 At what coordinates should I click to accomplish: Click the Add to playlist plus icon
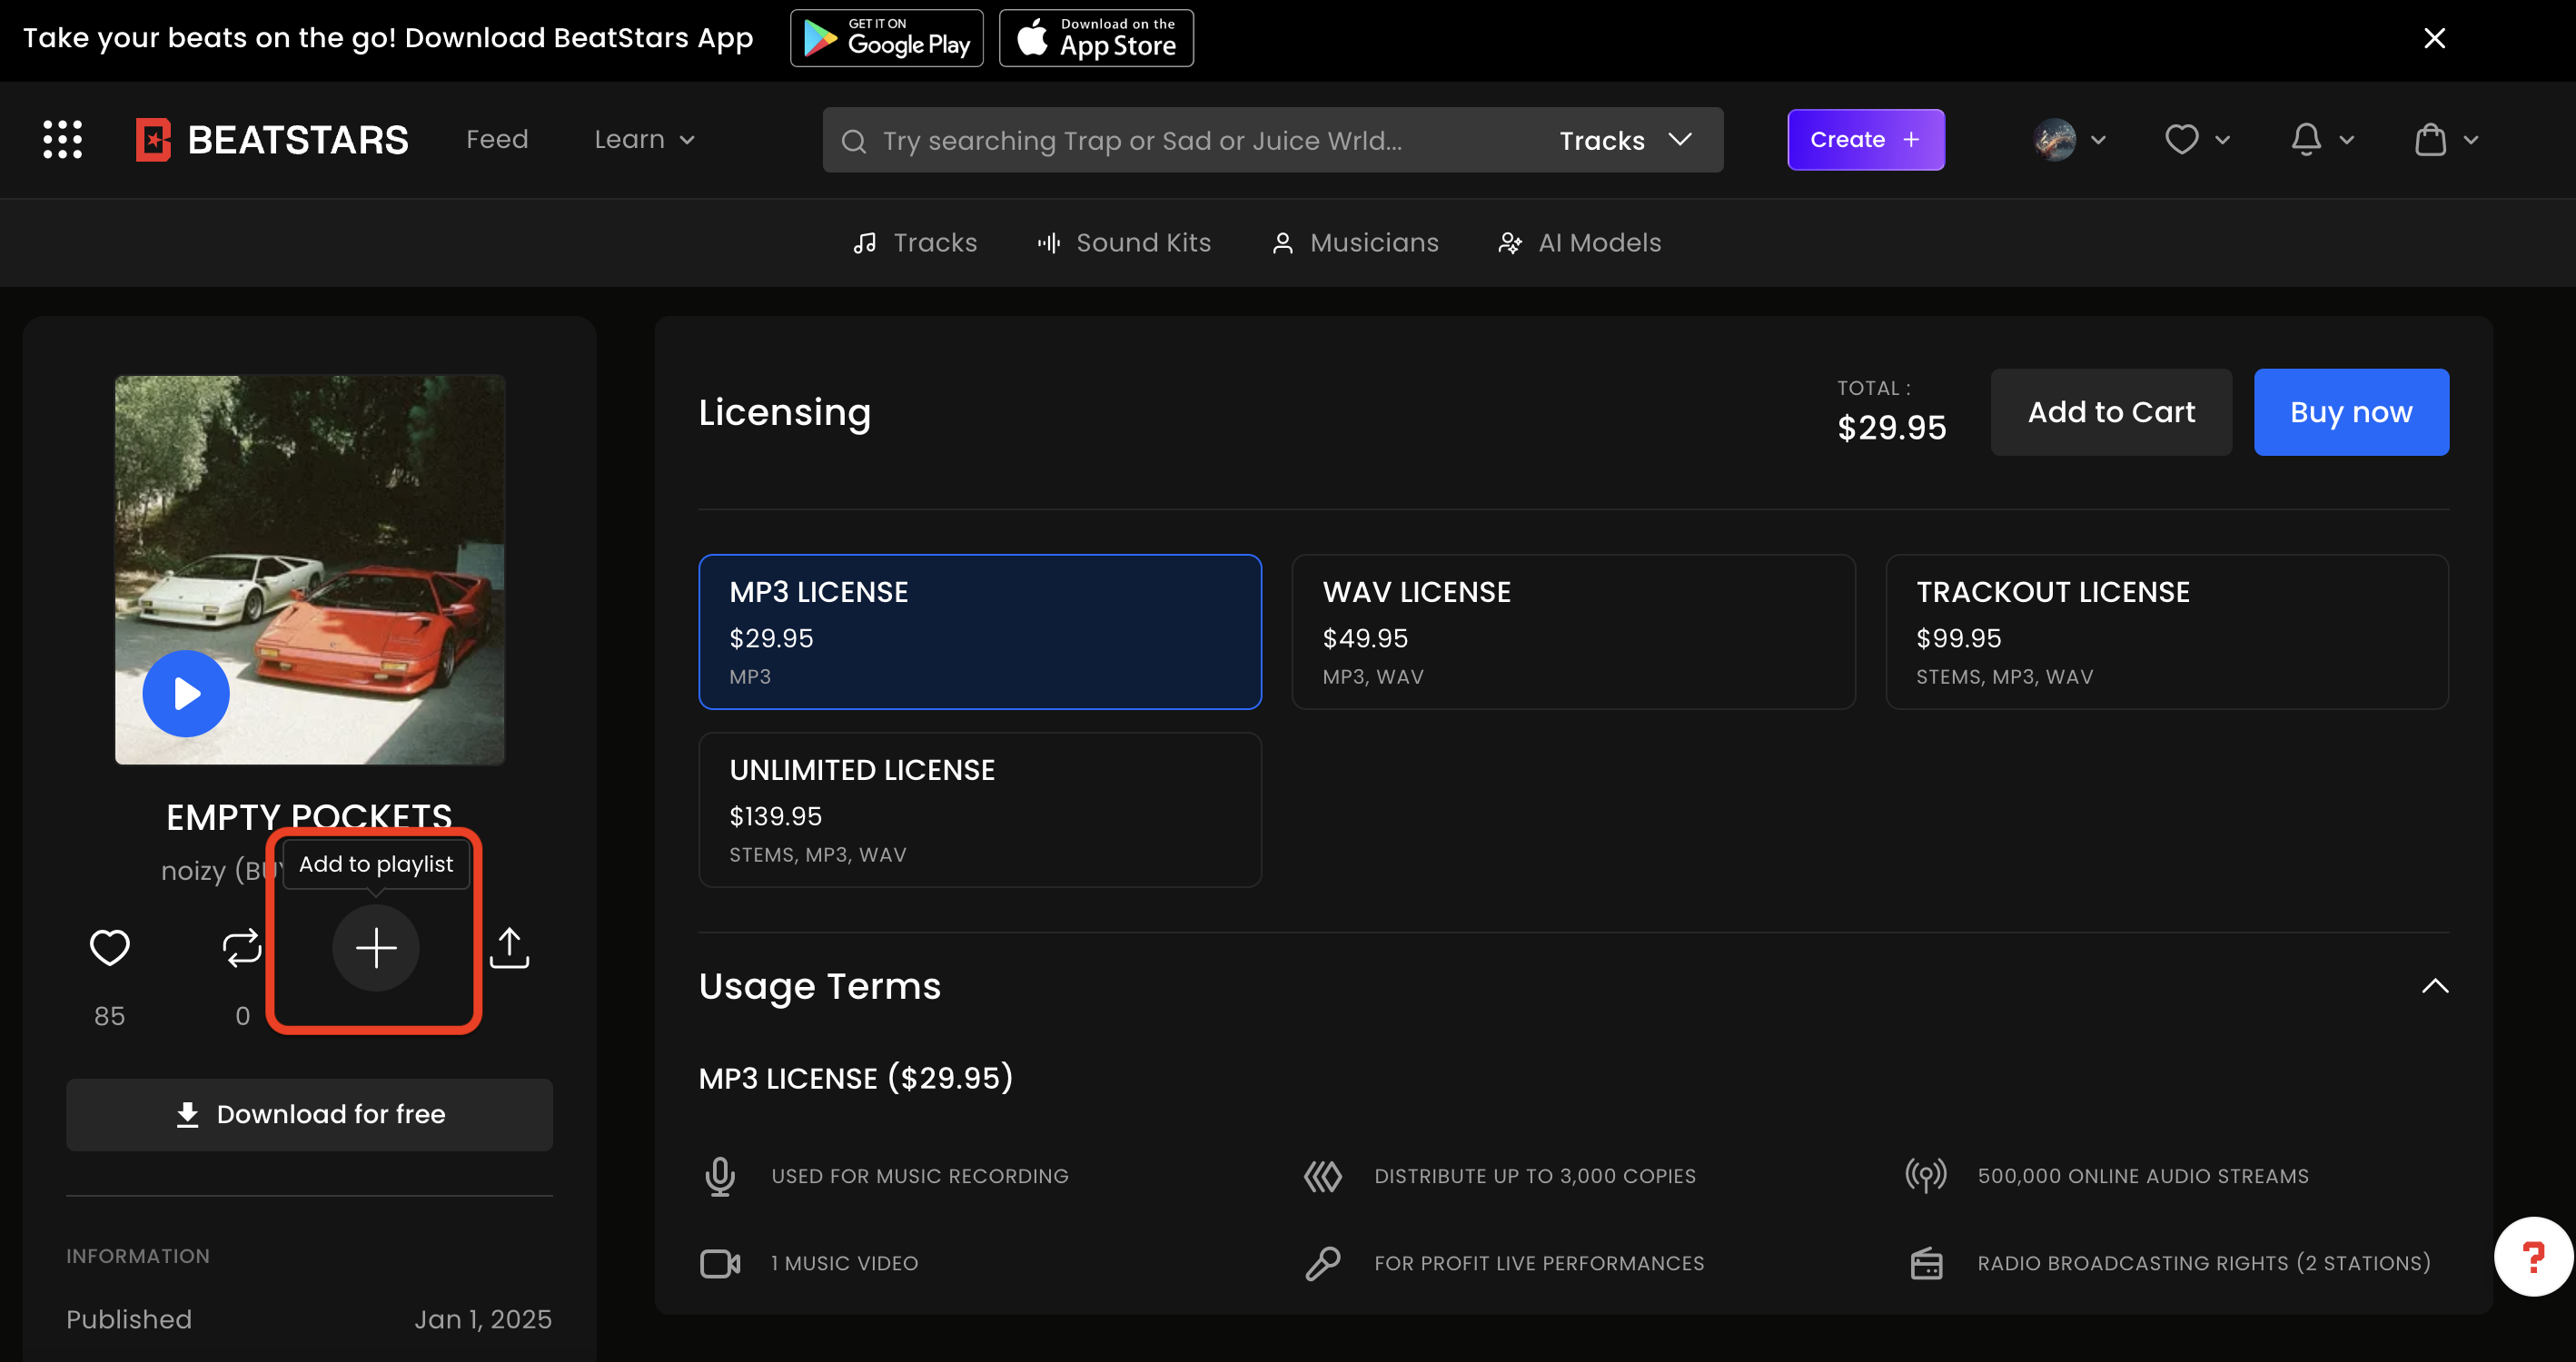(376, 947)
